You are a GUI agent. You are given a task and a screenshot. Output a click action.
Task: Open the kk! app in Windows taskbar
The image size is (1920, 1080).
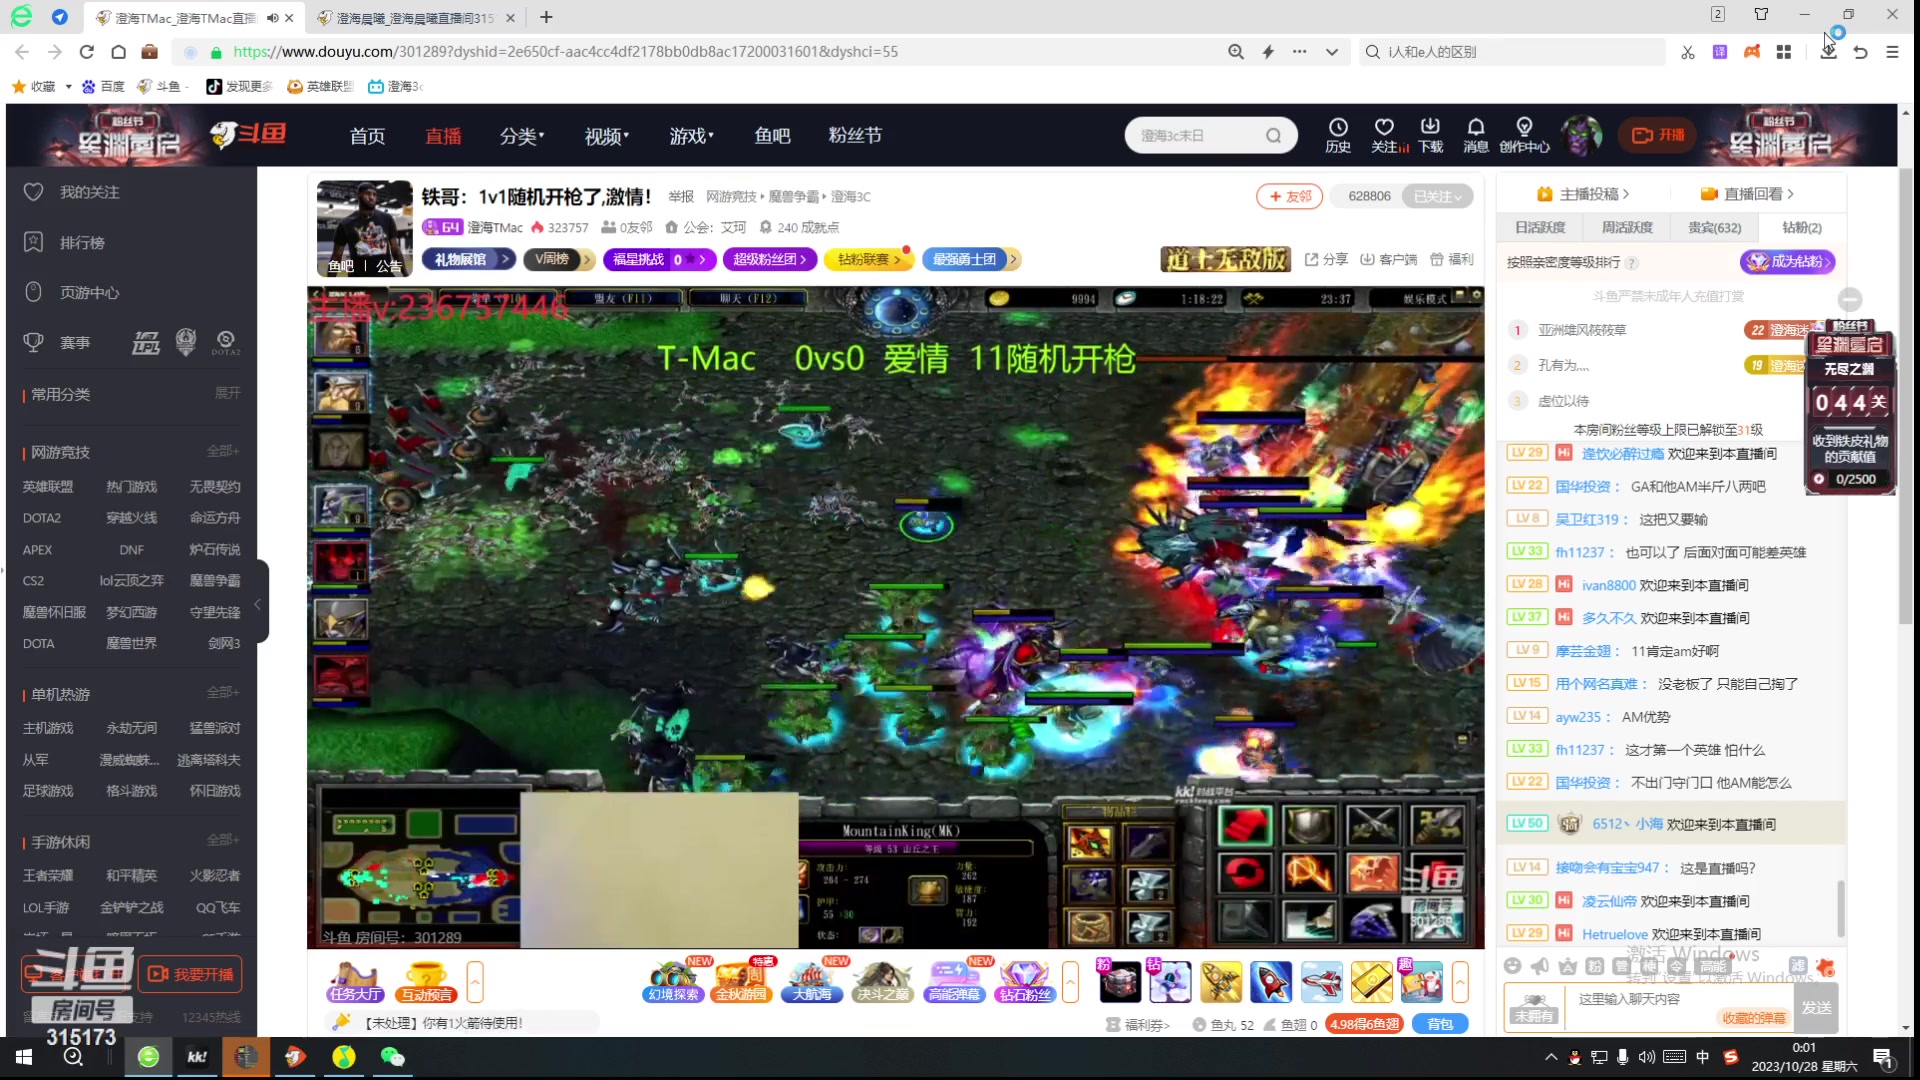pos(197,1057)
